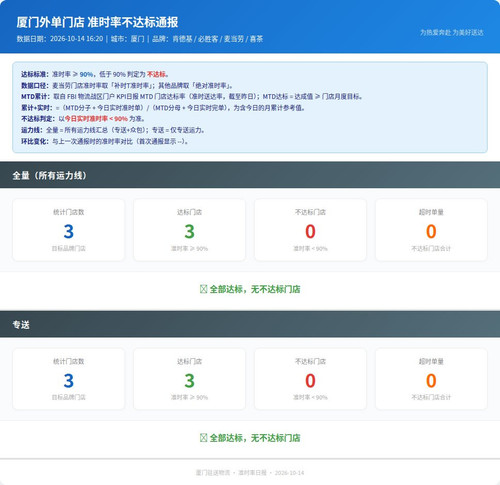Viewport: 500px width, 485px height.
Task: Click the check icon beside 全量 全部达标 message
Action: [x=204, y=289]
